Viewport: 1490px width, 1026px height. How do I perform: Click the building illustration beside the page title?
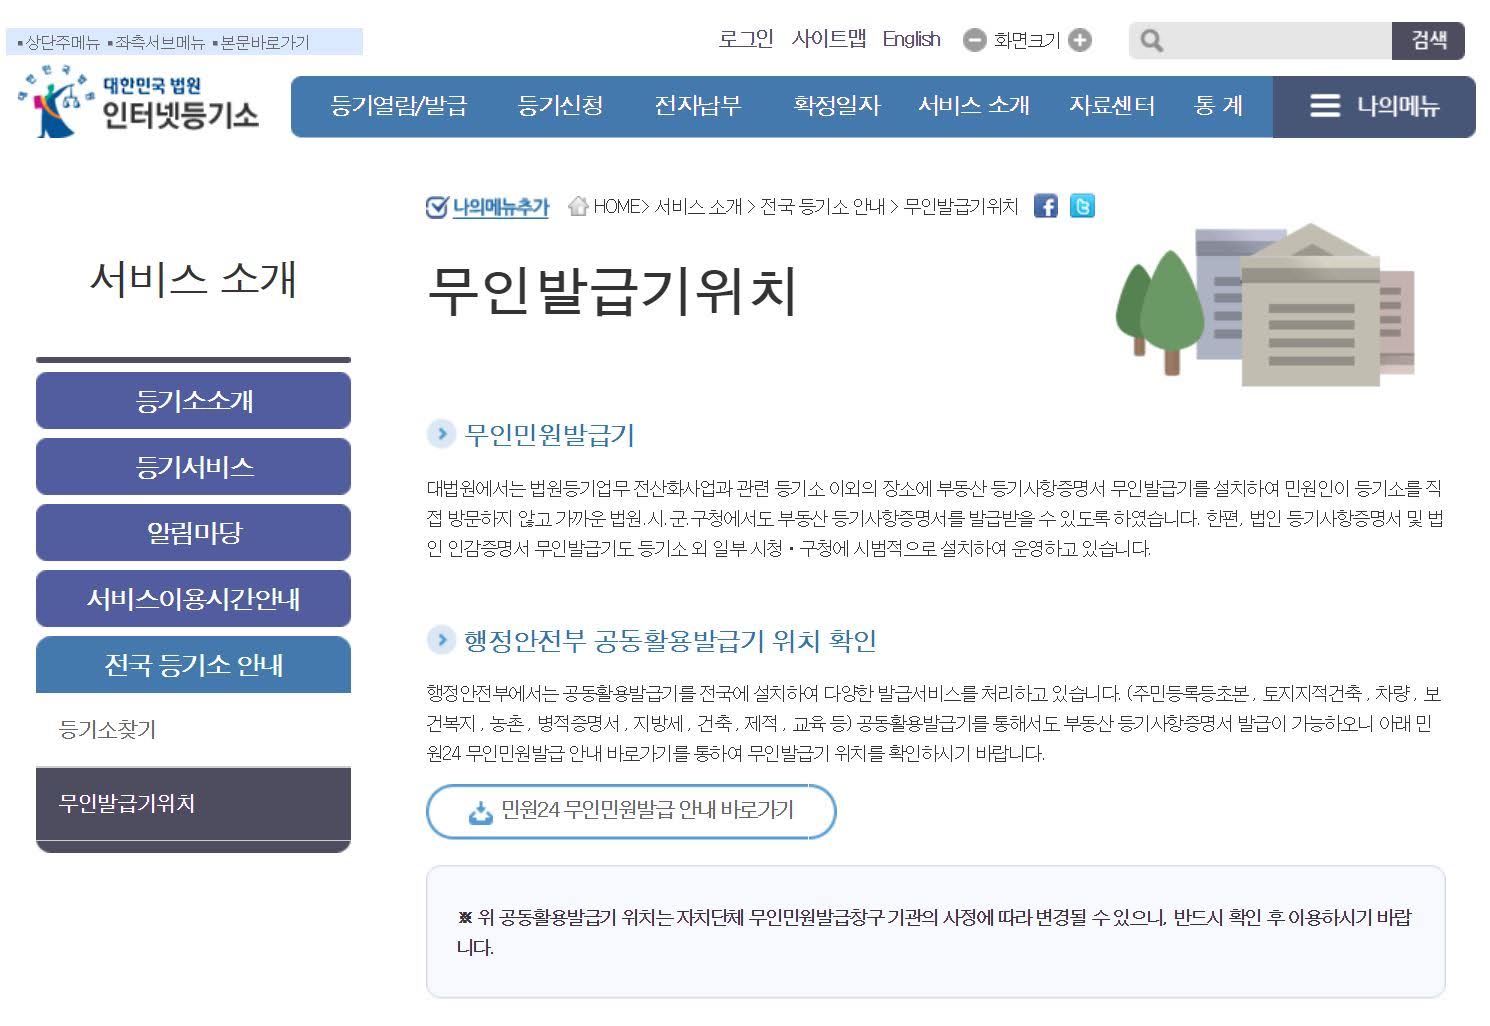click(x=1266, y=304)
